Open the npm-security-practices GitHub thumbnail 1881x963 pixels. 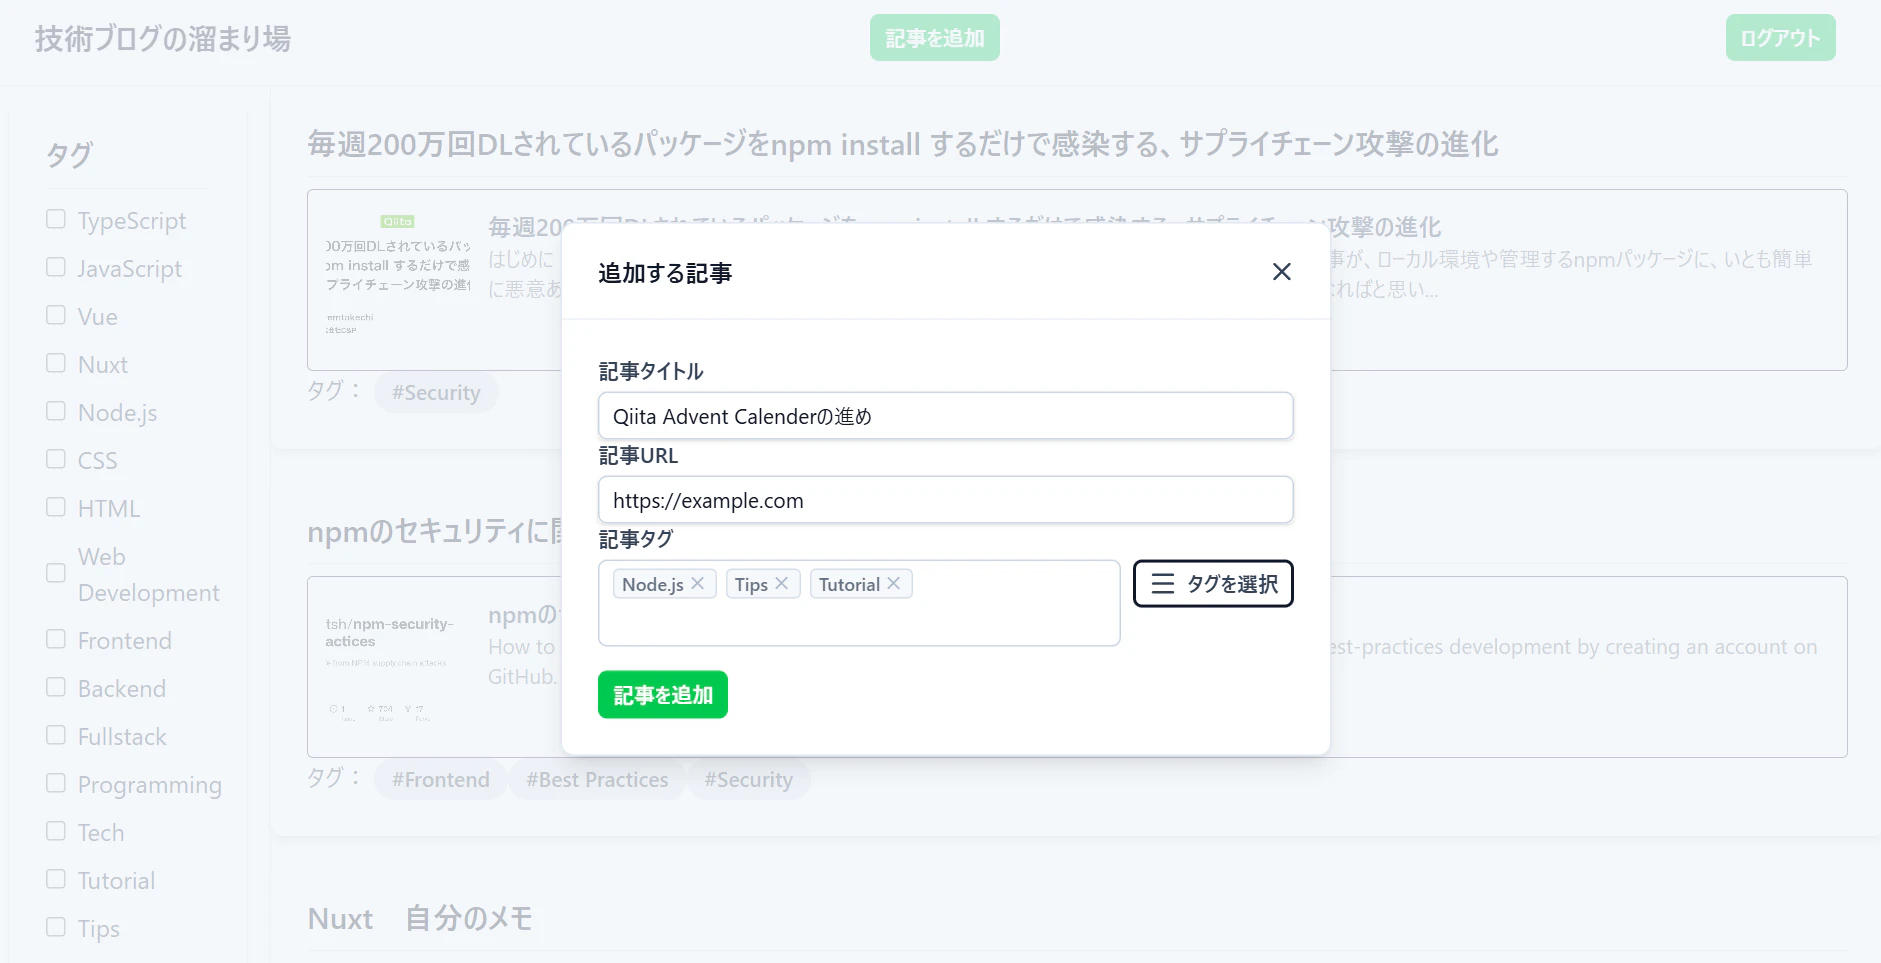(398, 665)
